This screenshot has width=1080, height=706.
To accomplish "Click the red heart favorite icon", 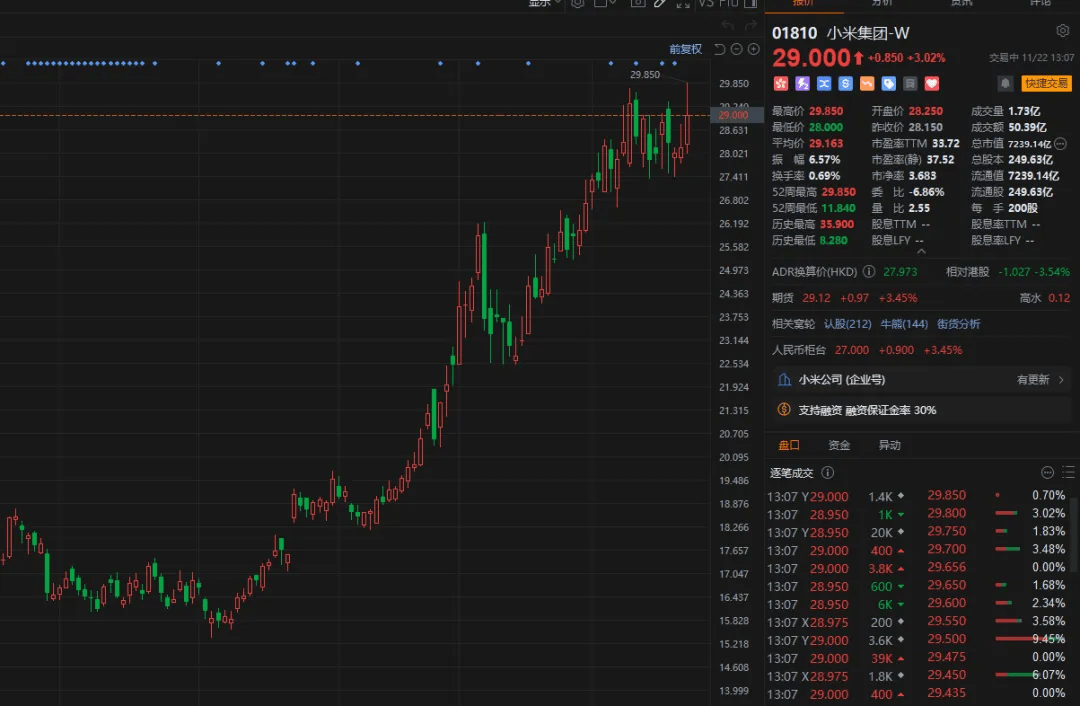I will pos(932,83).
